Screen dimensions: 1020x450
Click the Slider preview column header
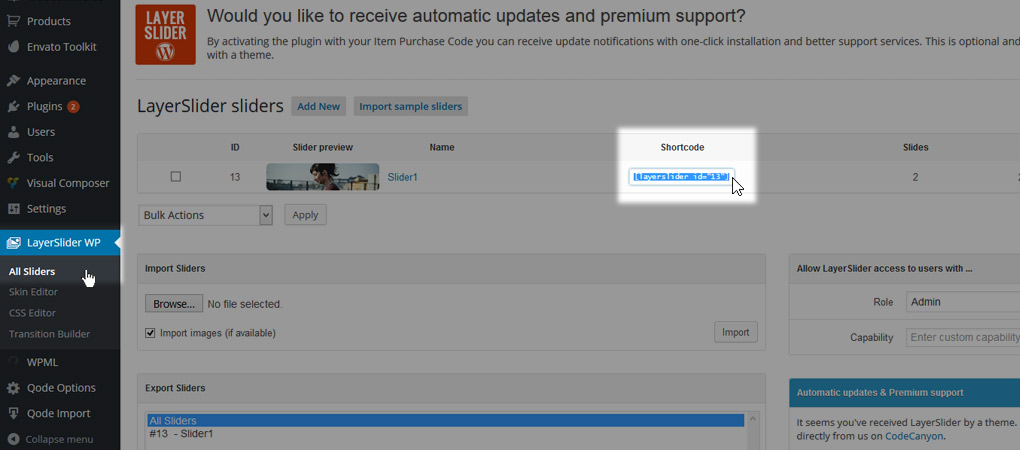(x=323, y=148)
